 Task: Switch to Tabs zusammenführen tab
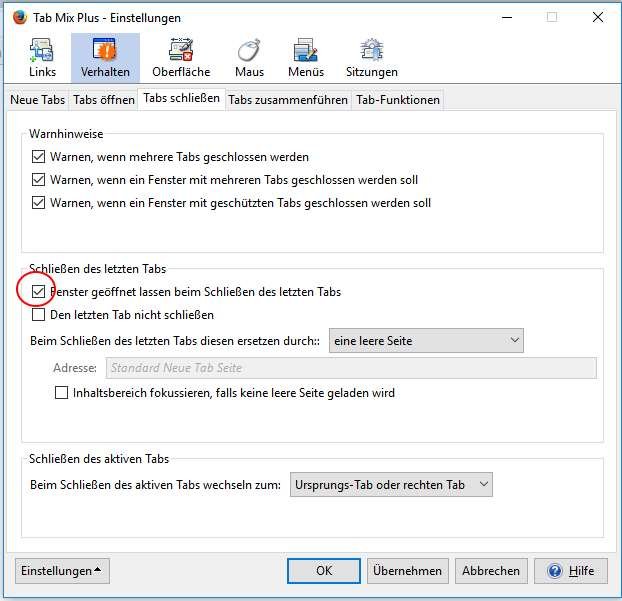[288, 100]
